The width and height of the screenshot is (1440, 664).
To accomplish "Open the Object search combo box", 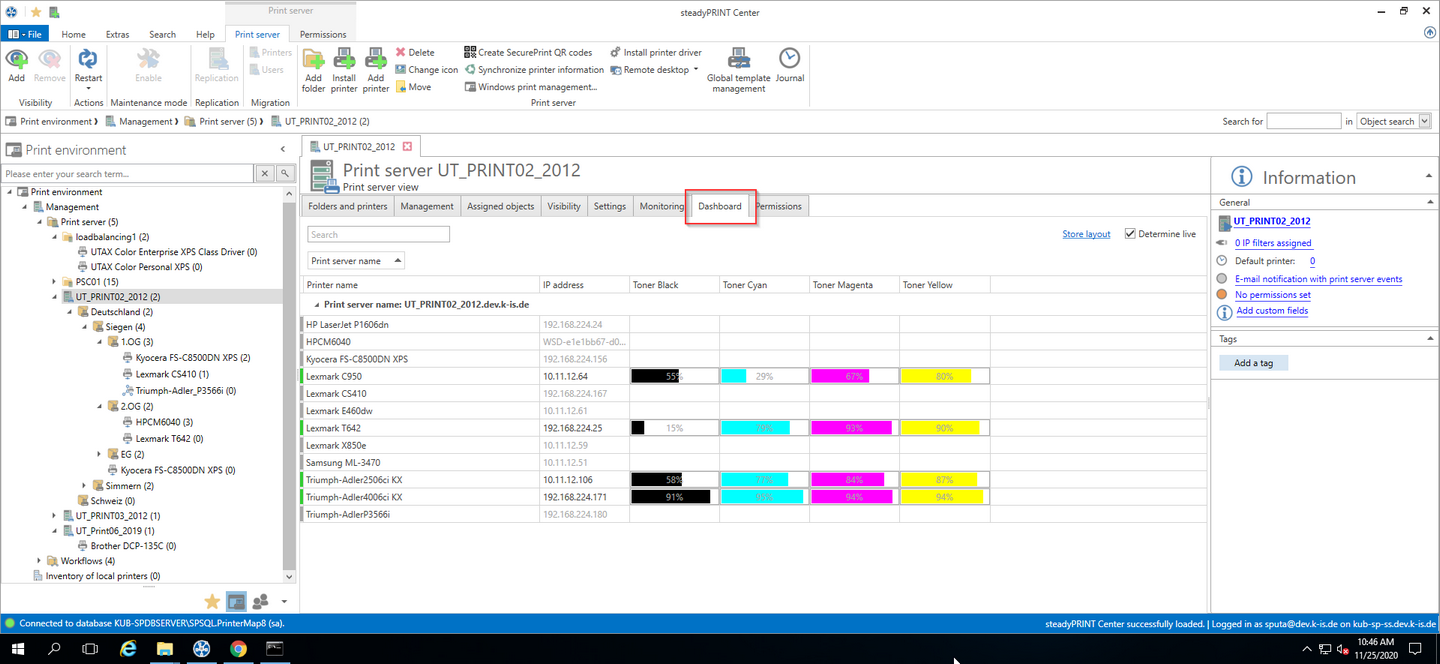I will (1393, 121).
